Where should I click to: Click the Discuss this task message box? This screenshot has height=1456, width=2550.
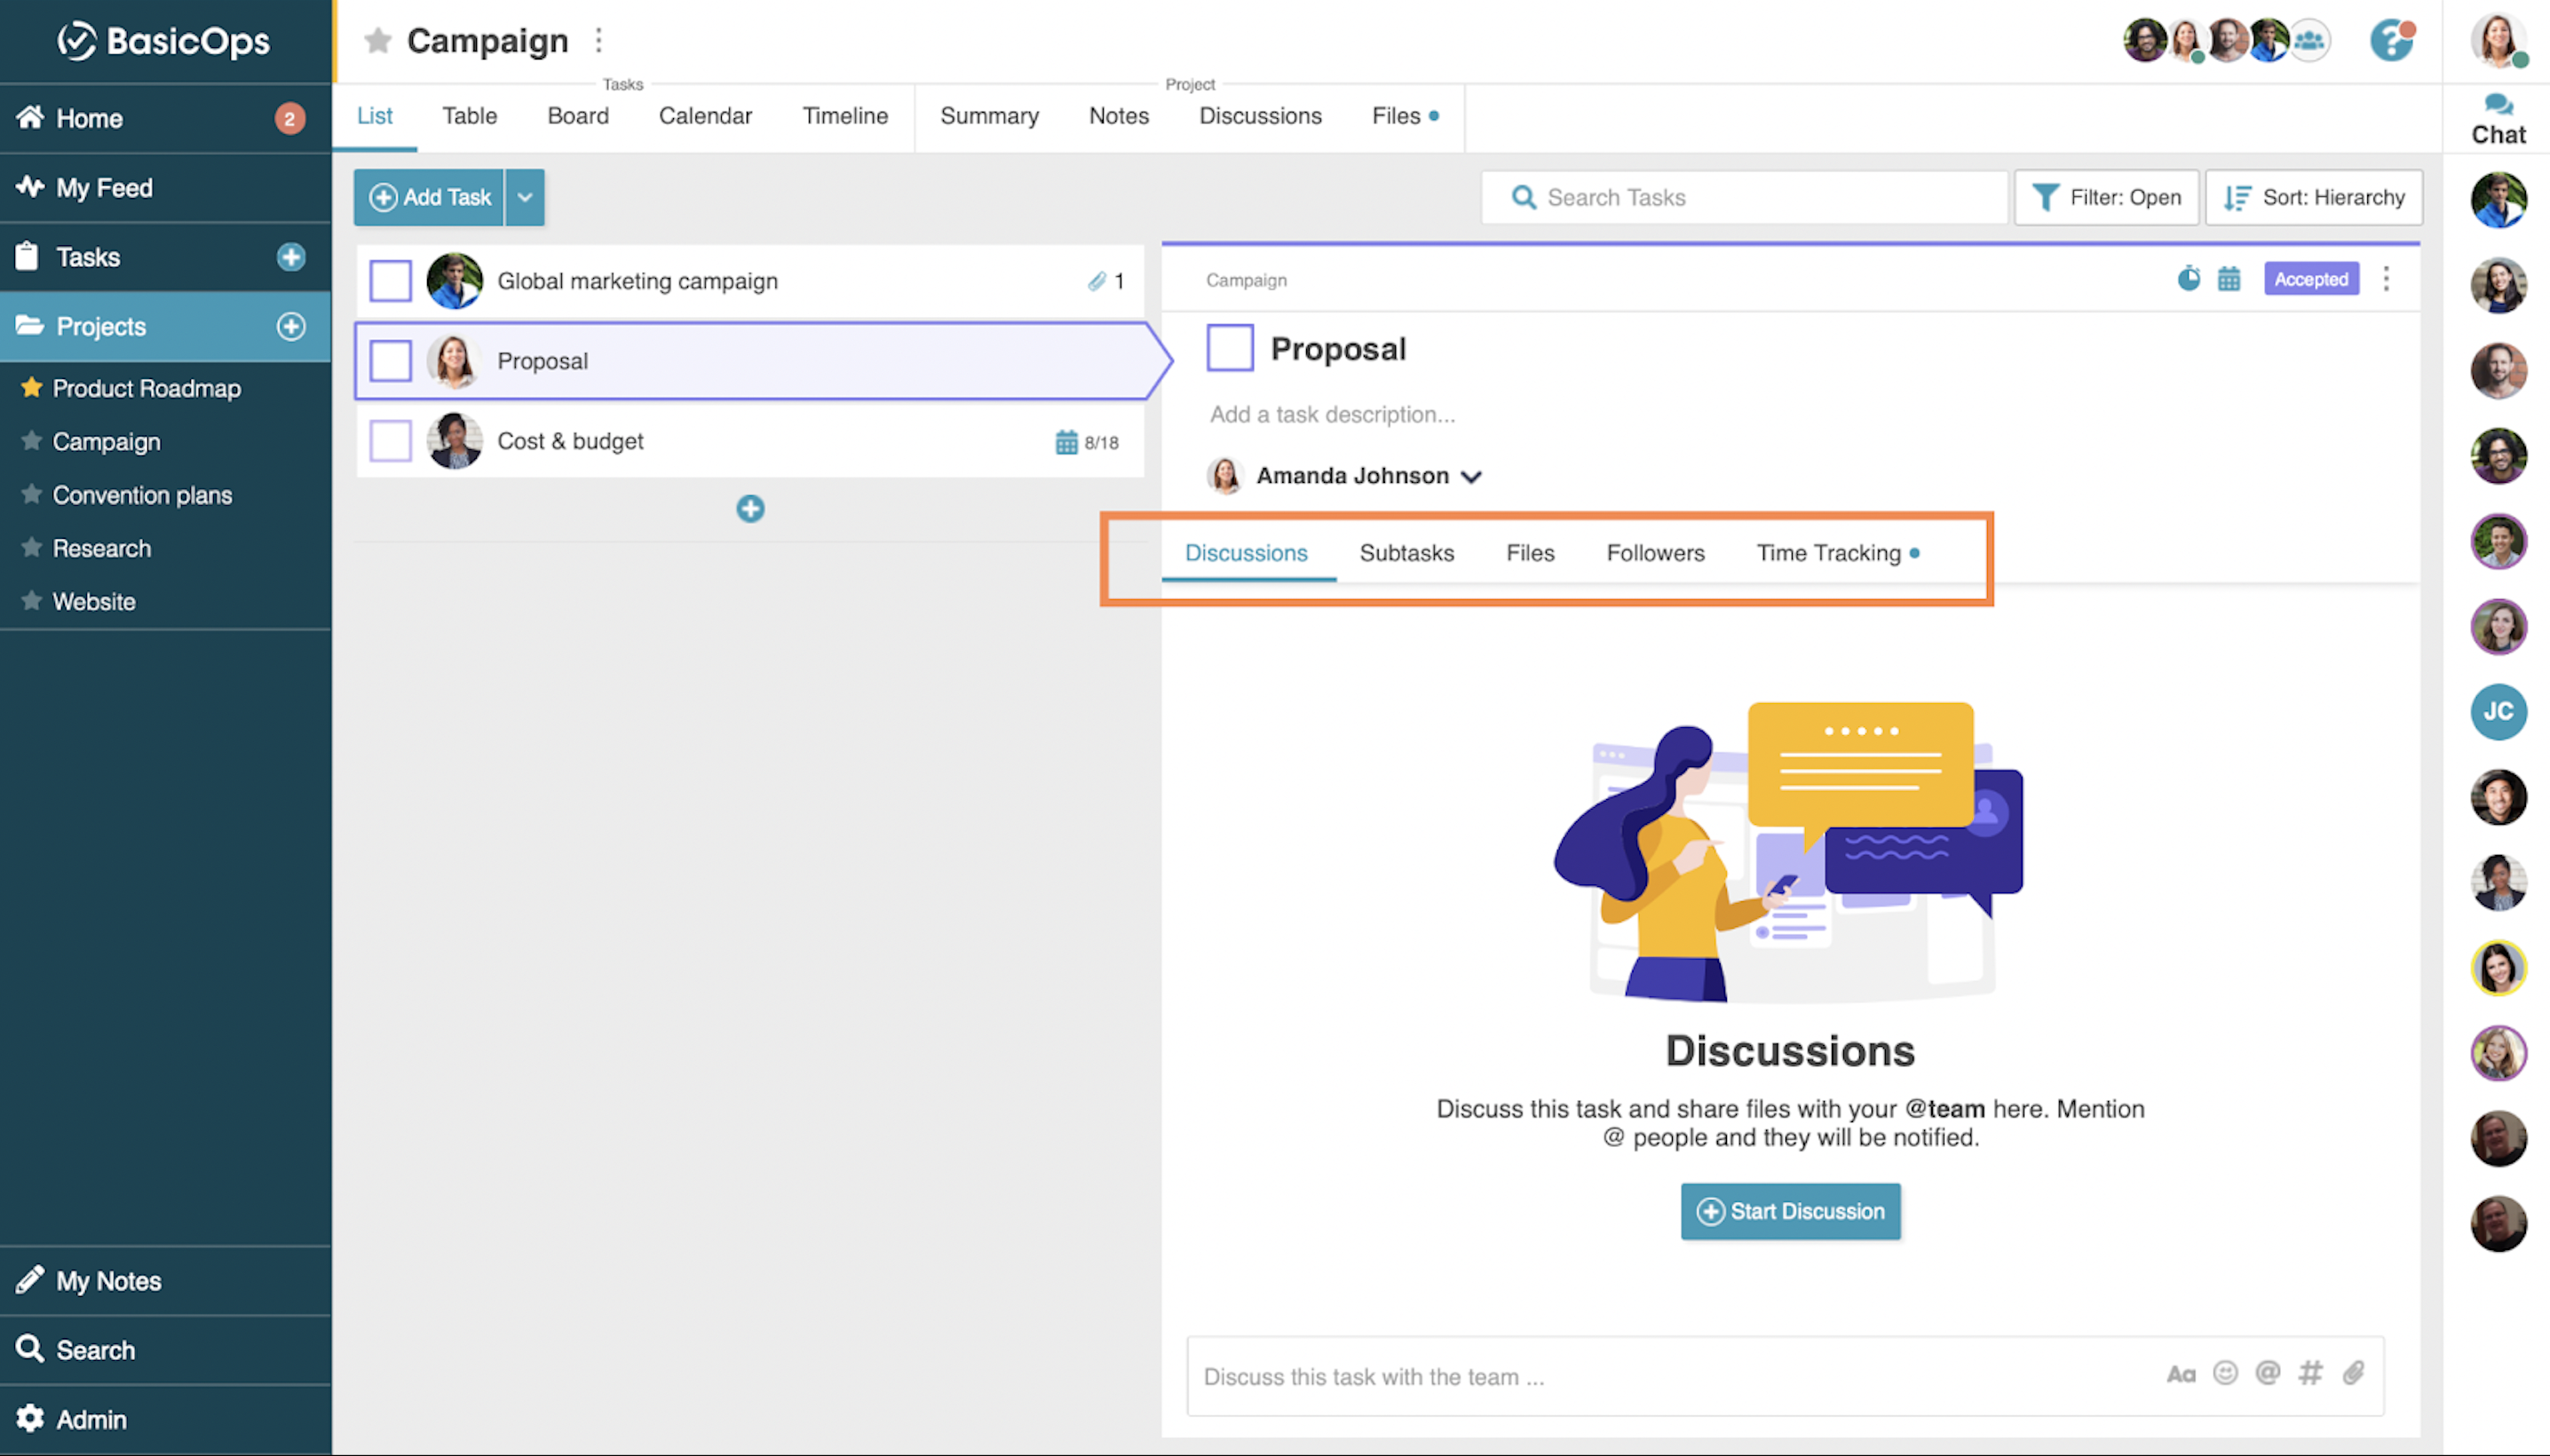pyautogui.click(x=1785, y=1376)
